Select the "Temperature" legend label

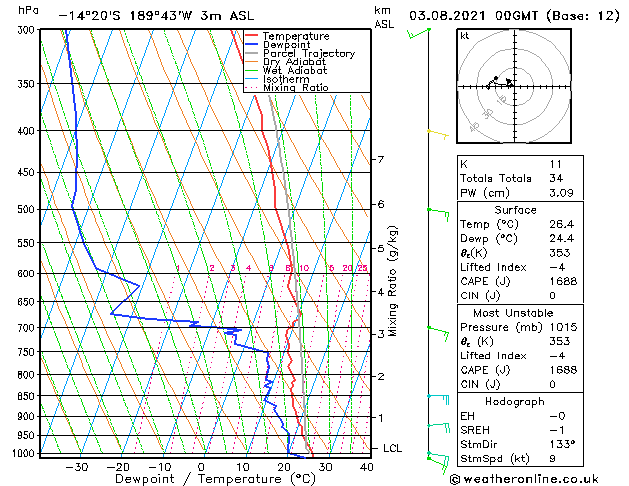point(296,36)
